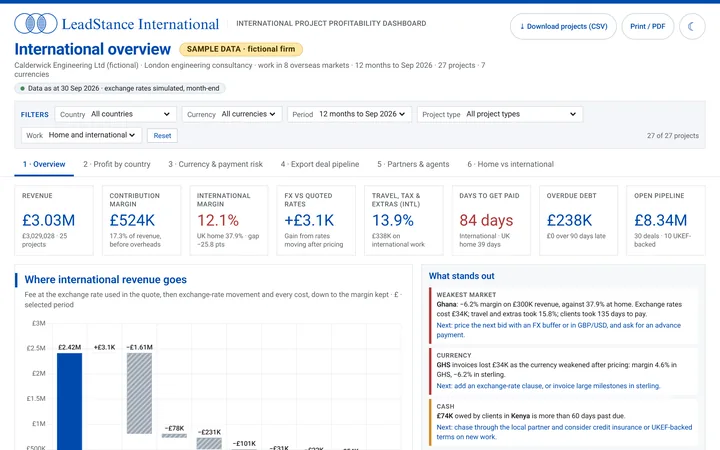This screenshot has height=450, width=720.
Task: Click the Ghana next-step advice link
Action: 558,330
